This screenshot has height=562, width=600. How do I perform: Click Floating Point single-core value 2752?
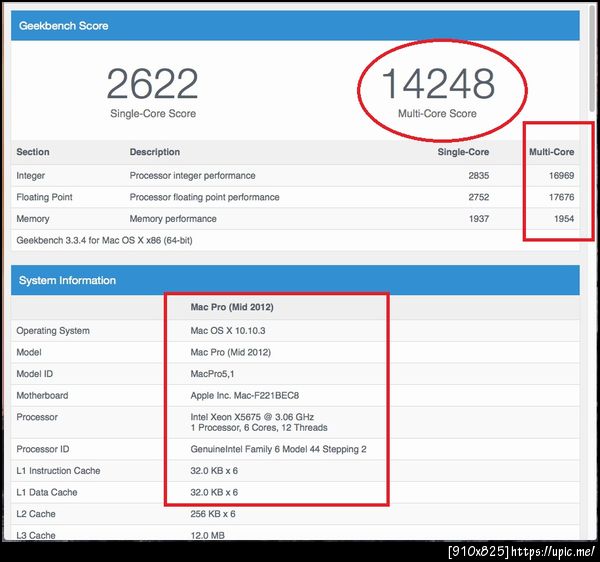pyautogui.click(x=479, y=197)
